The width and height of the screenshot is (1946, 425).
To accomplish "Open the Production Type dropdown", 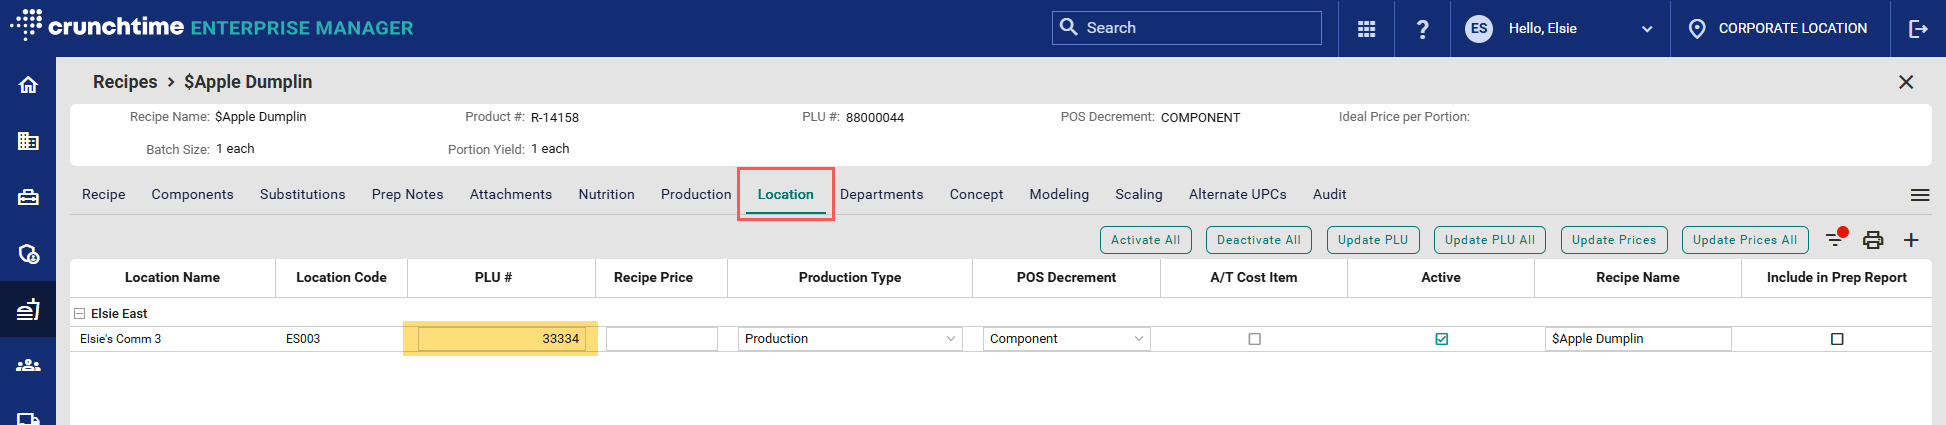I will (850, 339).
